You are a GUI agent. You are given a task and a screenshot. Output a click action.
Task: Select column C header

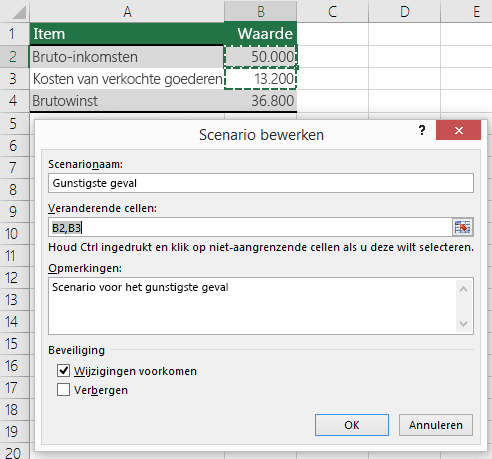coord(333,12)
